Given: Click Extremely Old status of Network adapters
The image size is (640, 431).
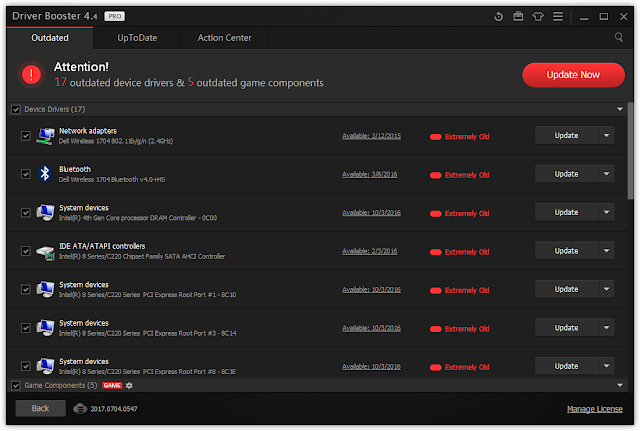Looking at the screenshot, I should click(x=460, y=137).
